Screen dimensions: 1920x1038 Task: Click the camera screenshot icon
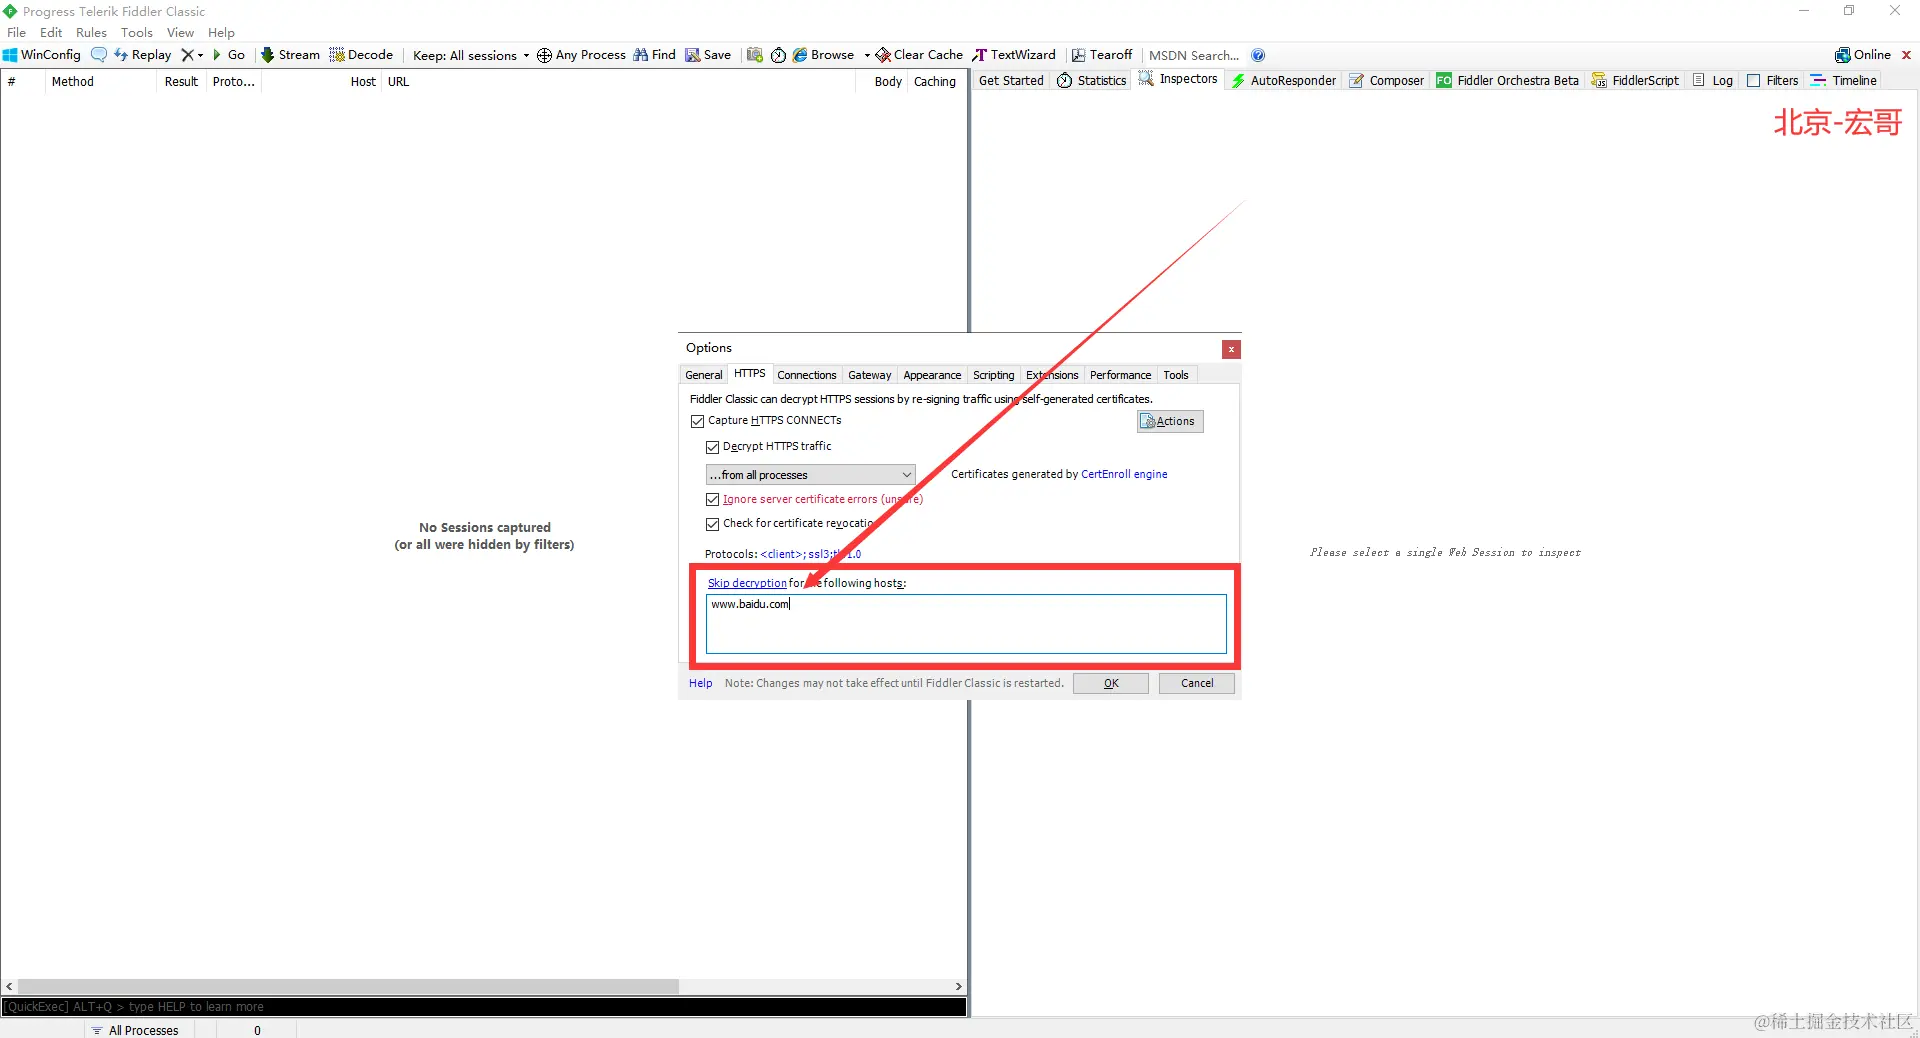755,55
